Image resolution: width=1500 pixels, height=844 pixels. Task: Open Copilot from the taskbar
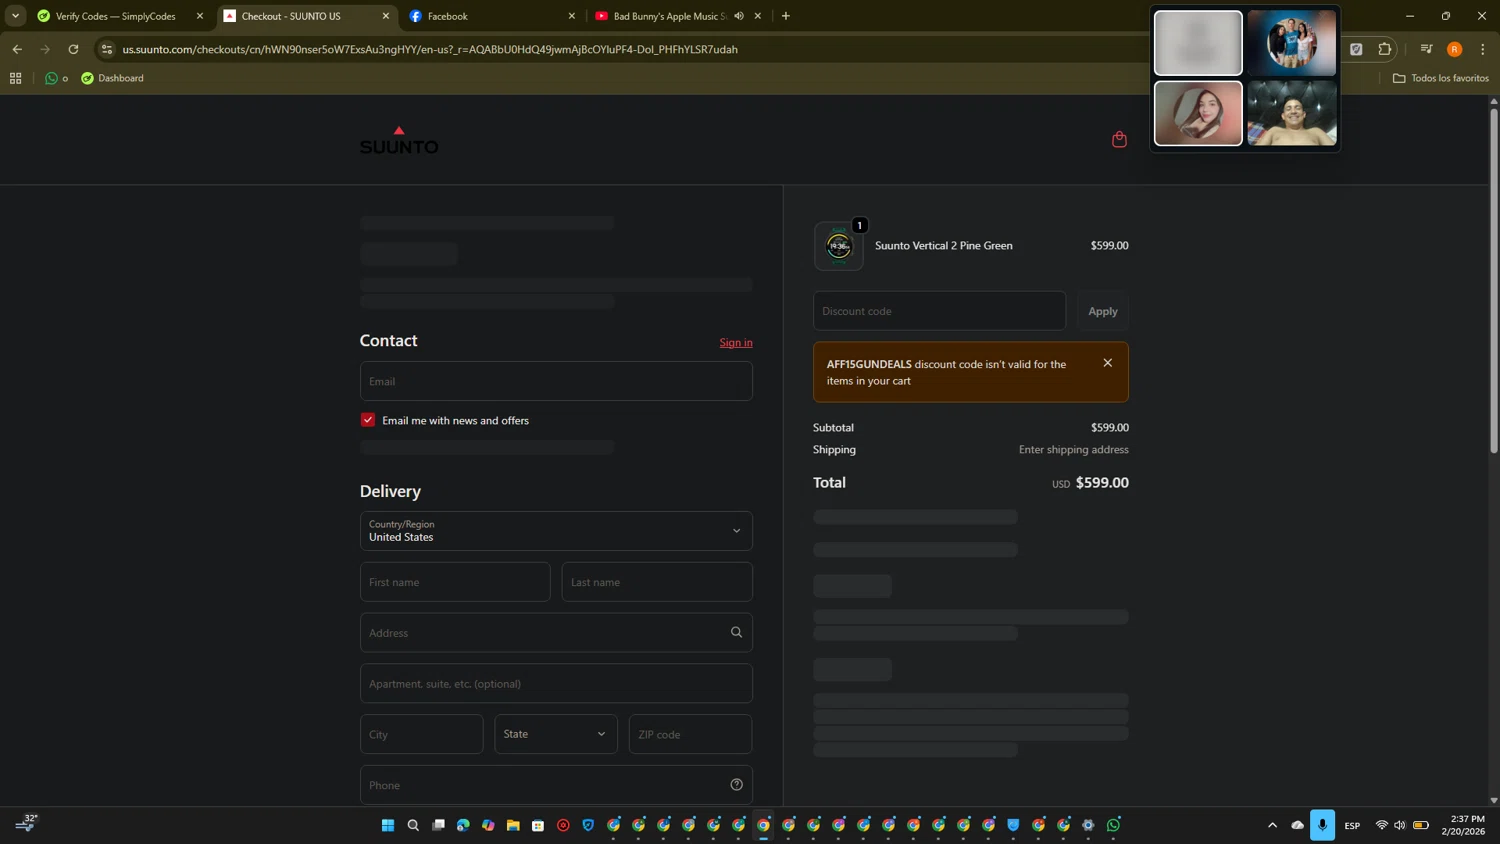click(488, 825)
